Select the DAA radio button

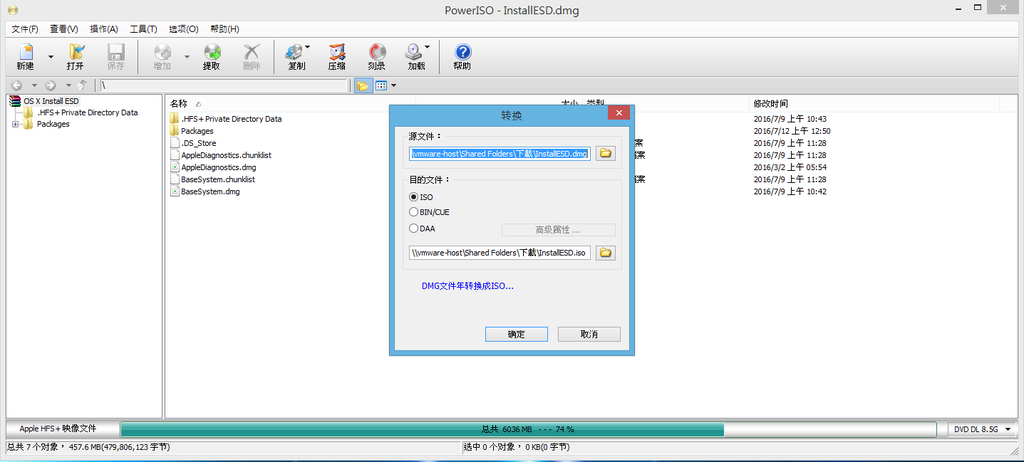pos(413,228)
